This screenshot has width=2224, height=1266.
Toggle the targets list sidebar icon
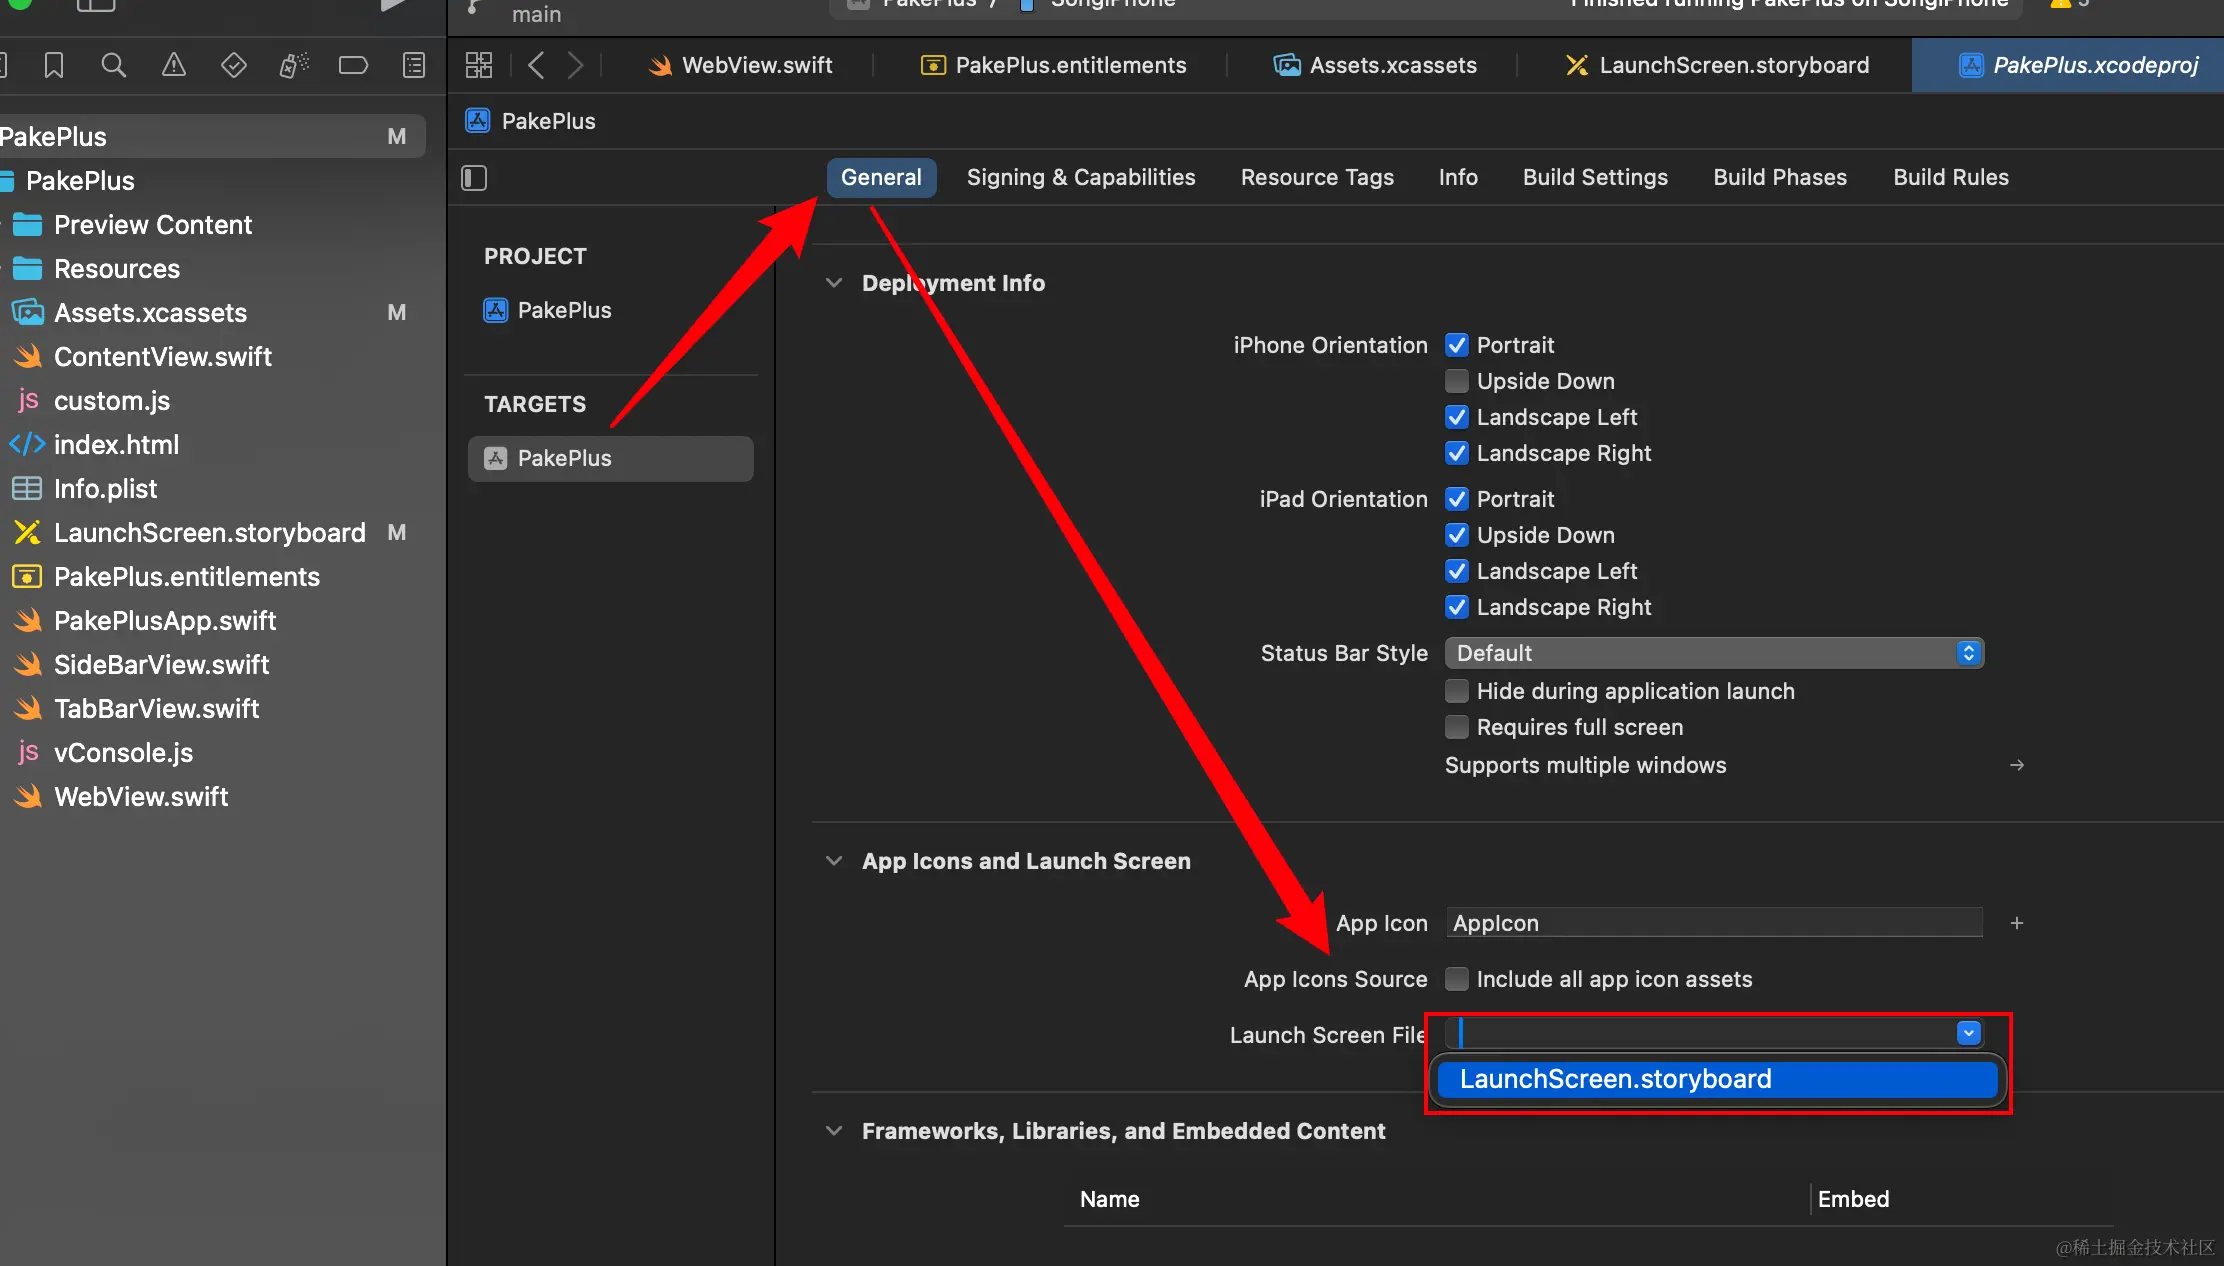click(474, 178)
